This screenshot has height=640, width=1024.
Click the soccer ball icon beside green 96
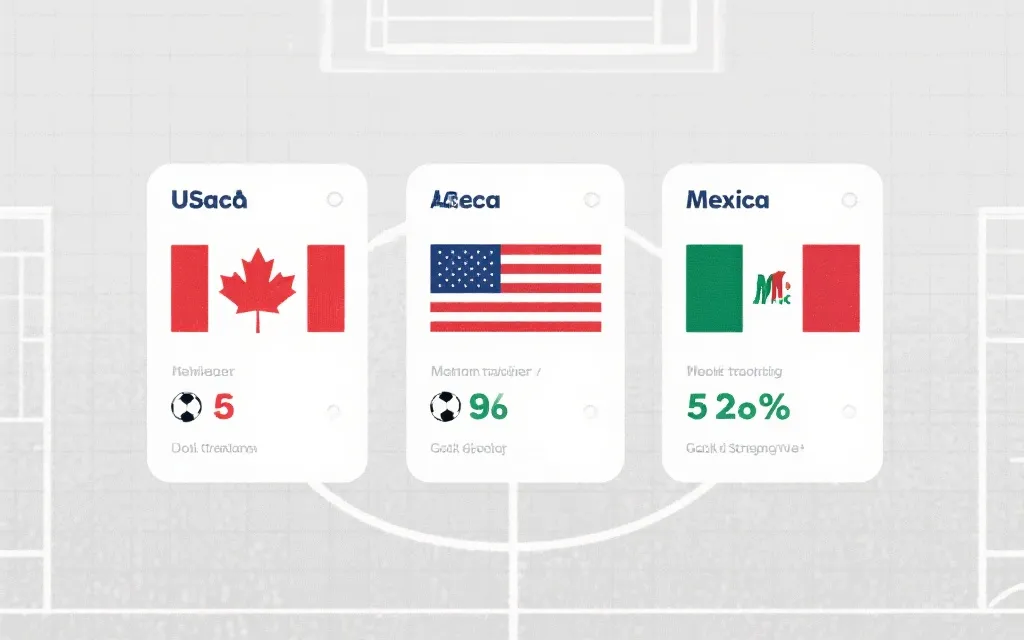click(x=445, y=407)
